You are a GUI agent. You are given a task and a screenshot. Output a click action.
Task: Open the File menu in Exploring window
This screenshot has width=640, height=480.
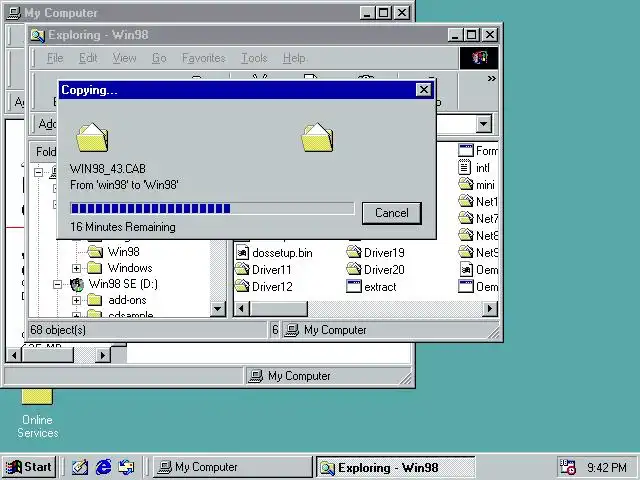click(55, 58)
